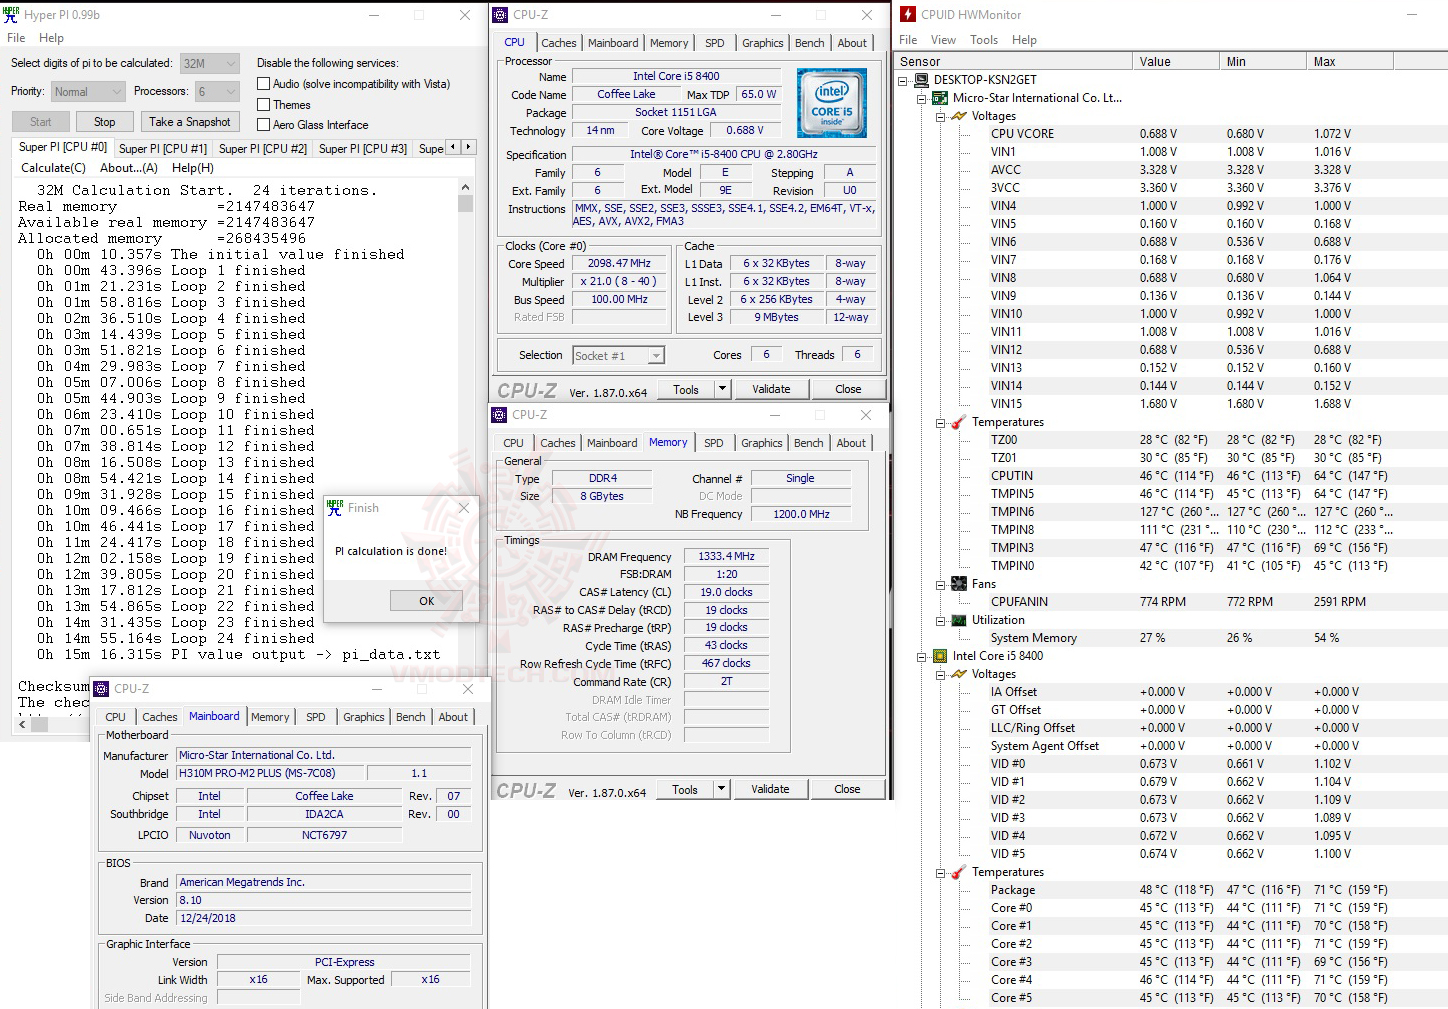Image resolution: width=1448 pixels, height=1009 pixels.
Task: Collapse the Voltages group containing IA Offset
Action: coord(940,674)
